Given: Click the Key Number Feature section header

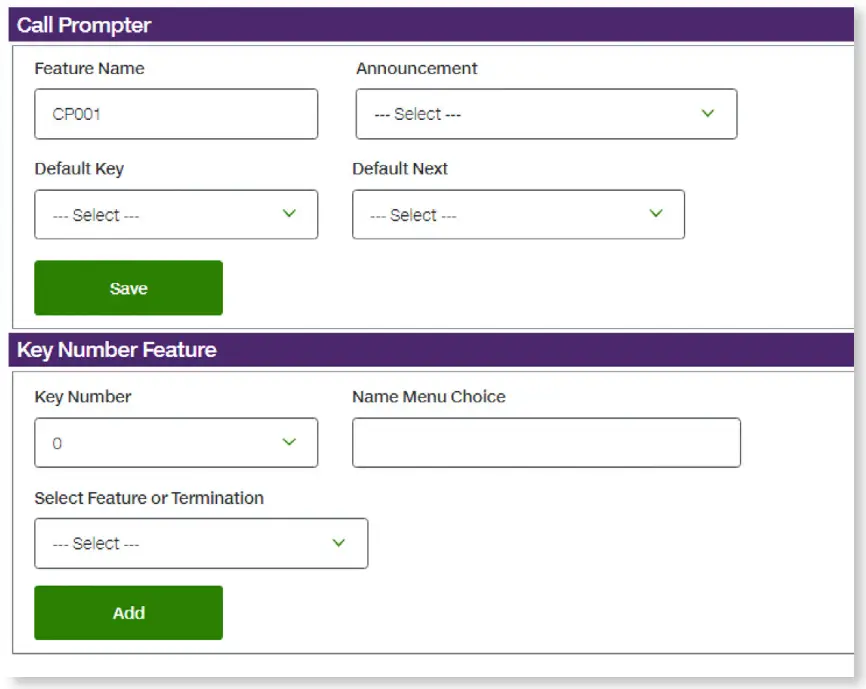Looking at the screenshot, I should (x=117, y=350).
